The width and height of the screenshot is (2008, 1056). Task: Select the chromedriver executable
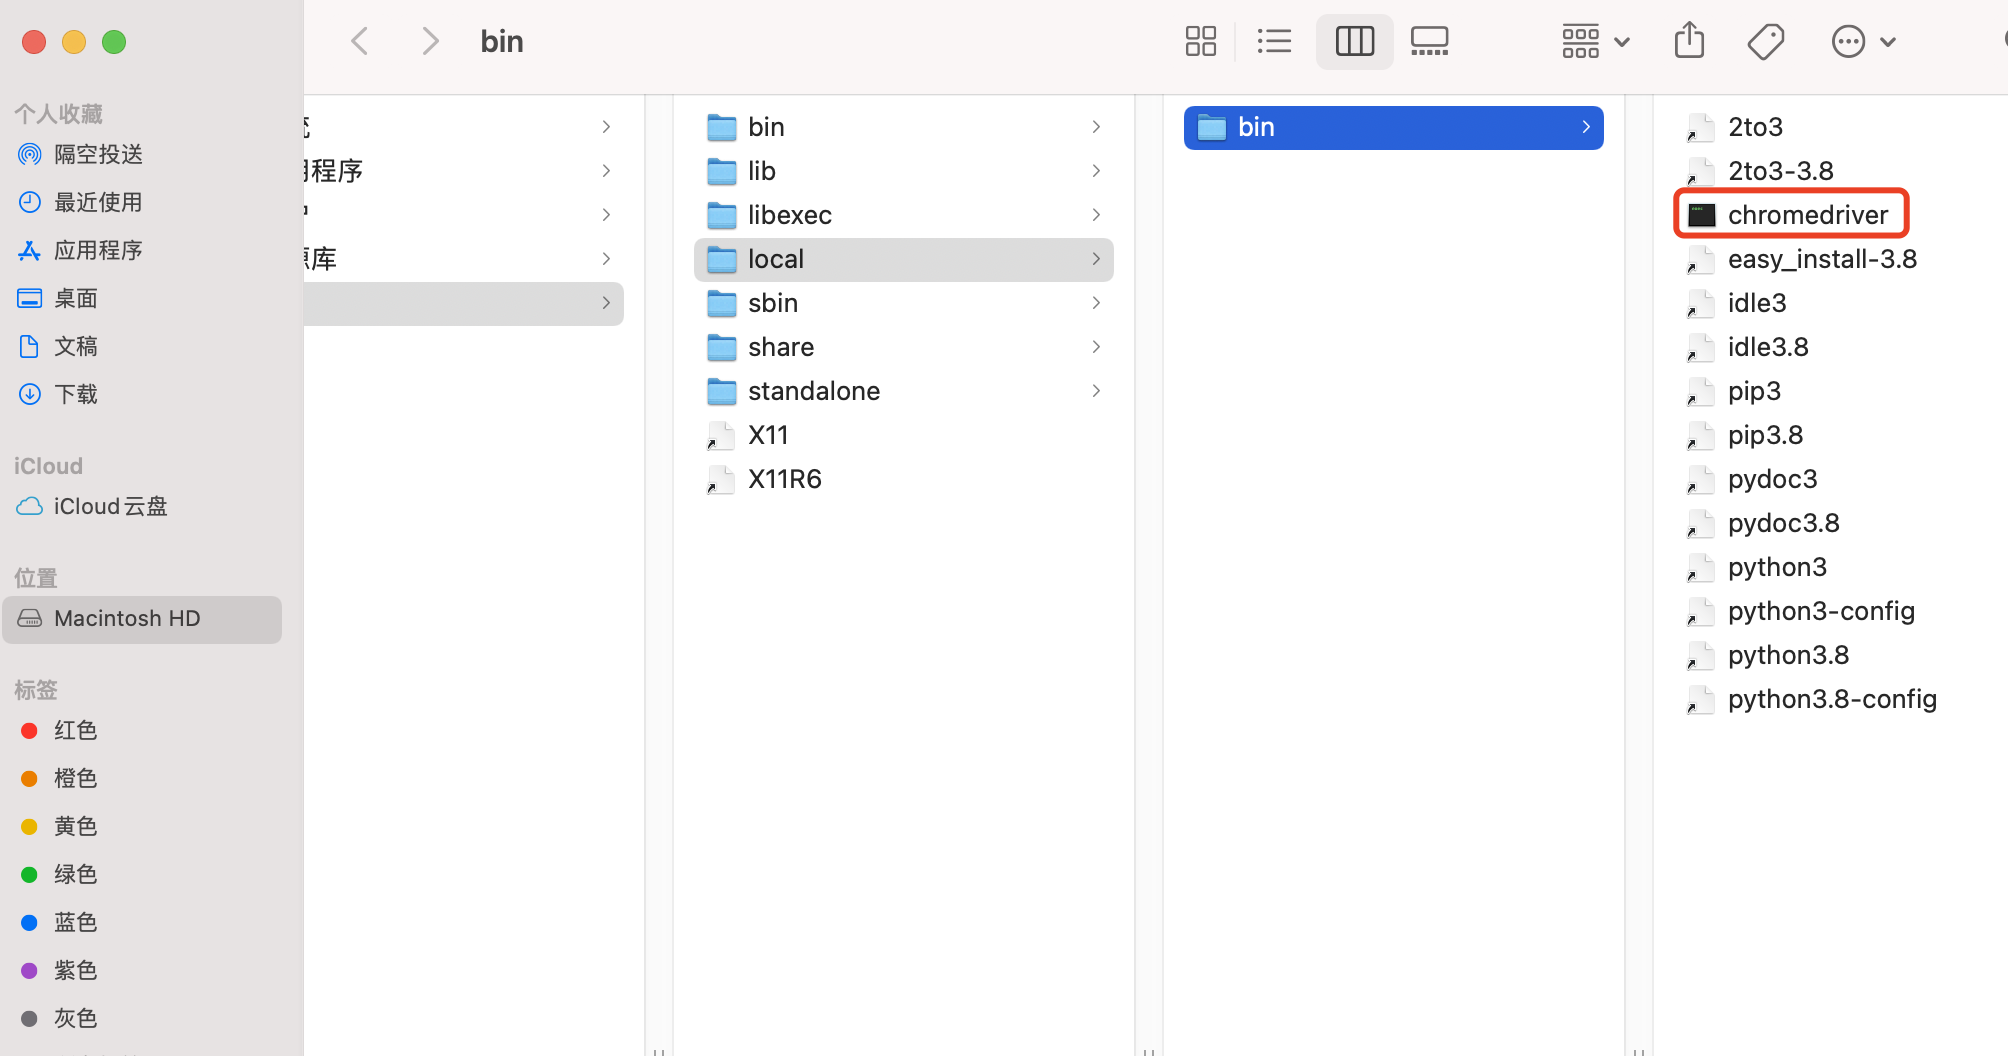(x=1806, y=214)
